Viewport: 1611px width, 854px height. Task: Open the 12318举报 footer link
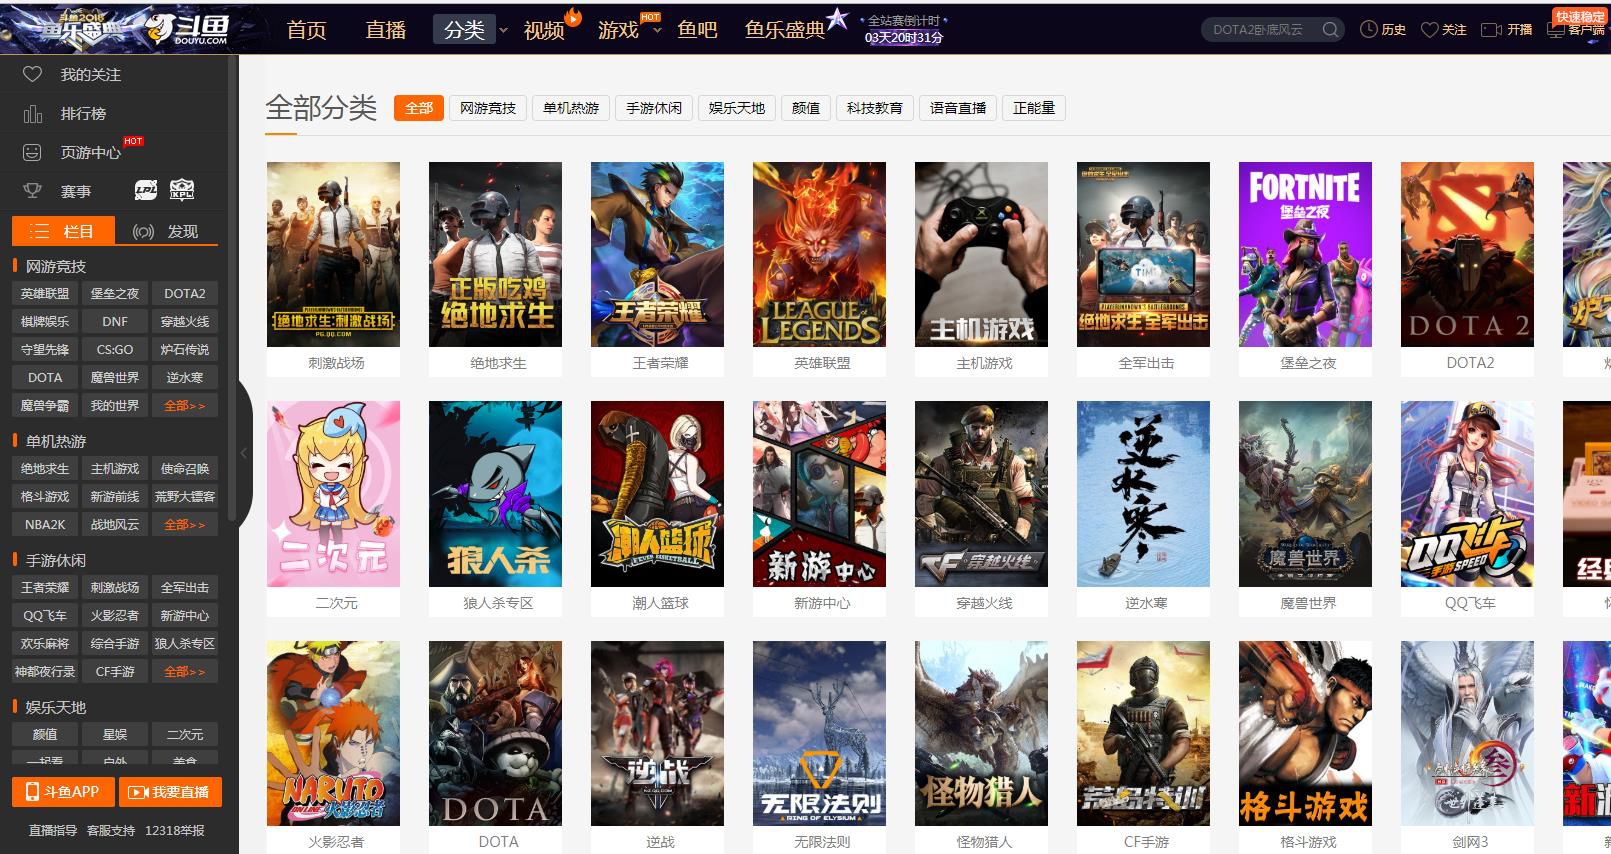[175, 830]
